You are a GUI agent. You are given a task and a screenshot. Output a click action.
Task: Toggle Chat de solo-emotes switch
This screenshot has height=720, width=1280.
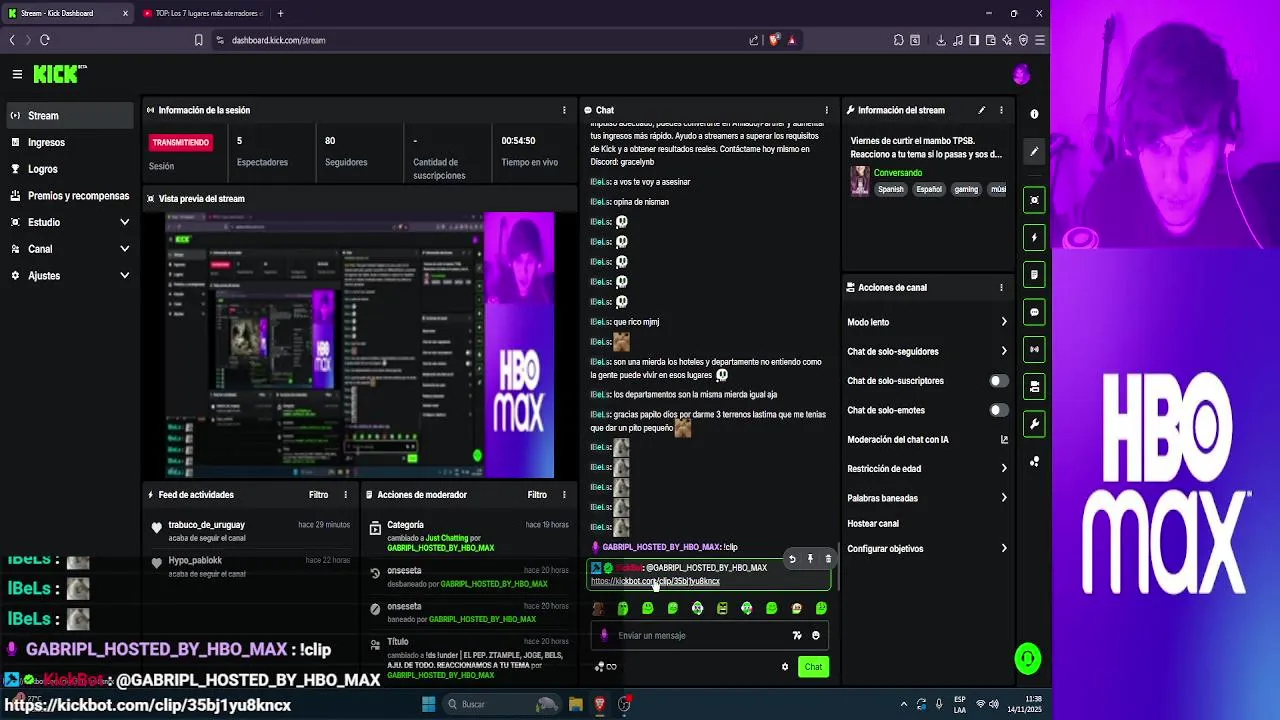(998, 410)
